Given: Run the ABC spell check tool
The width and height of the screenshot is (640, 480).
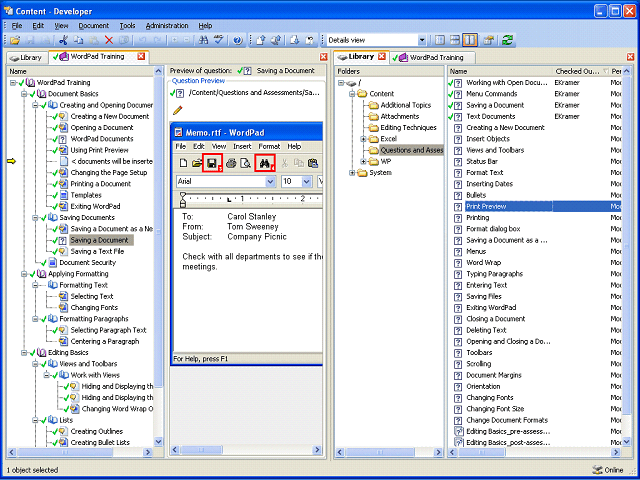Looking at the screenshot, I should tap(219, 40).
